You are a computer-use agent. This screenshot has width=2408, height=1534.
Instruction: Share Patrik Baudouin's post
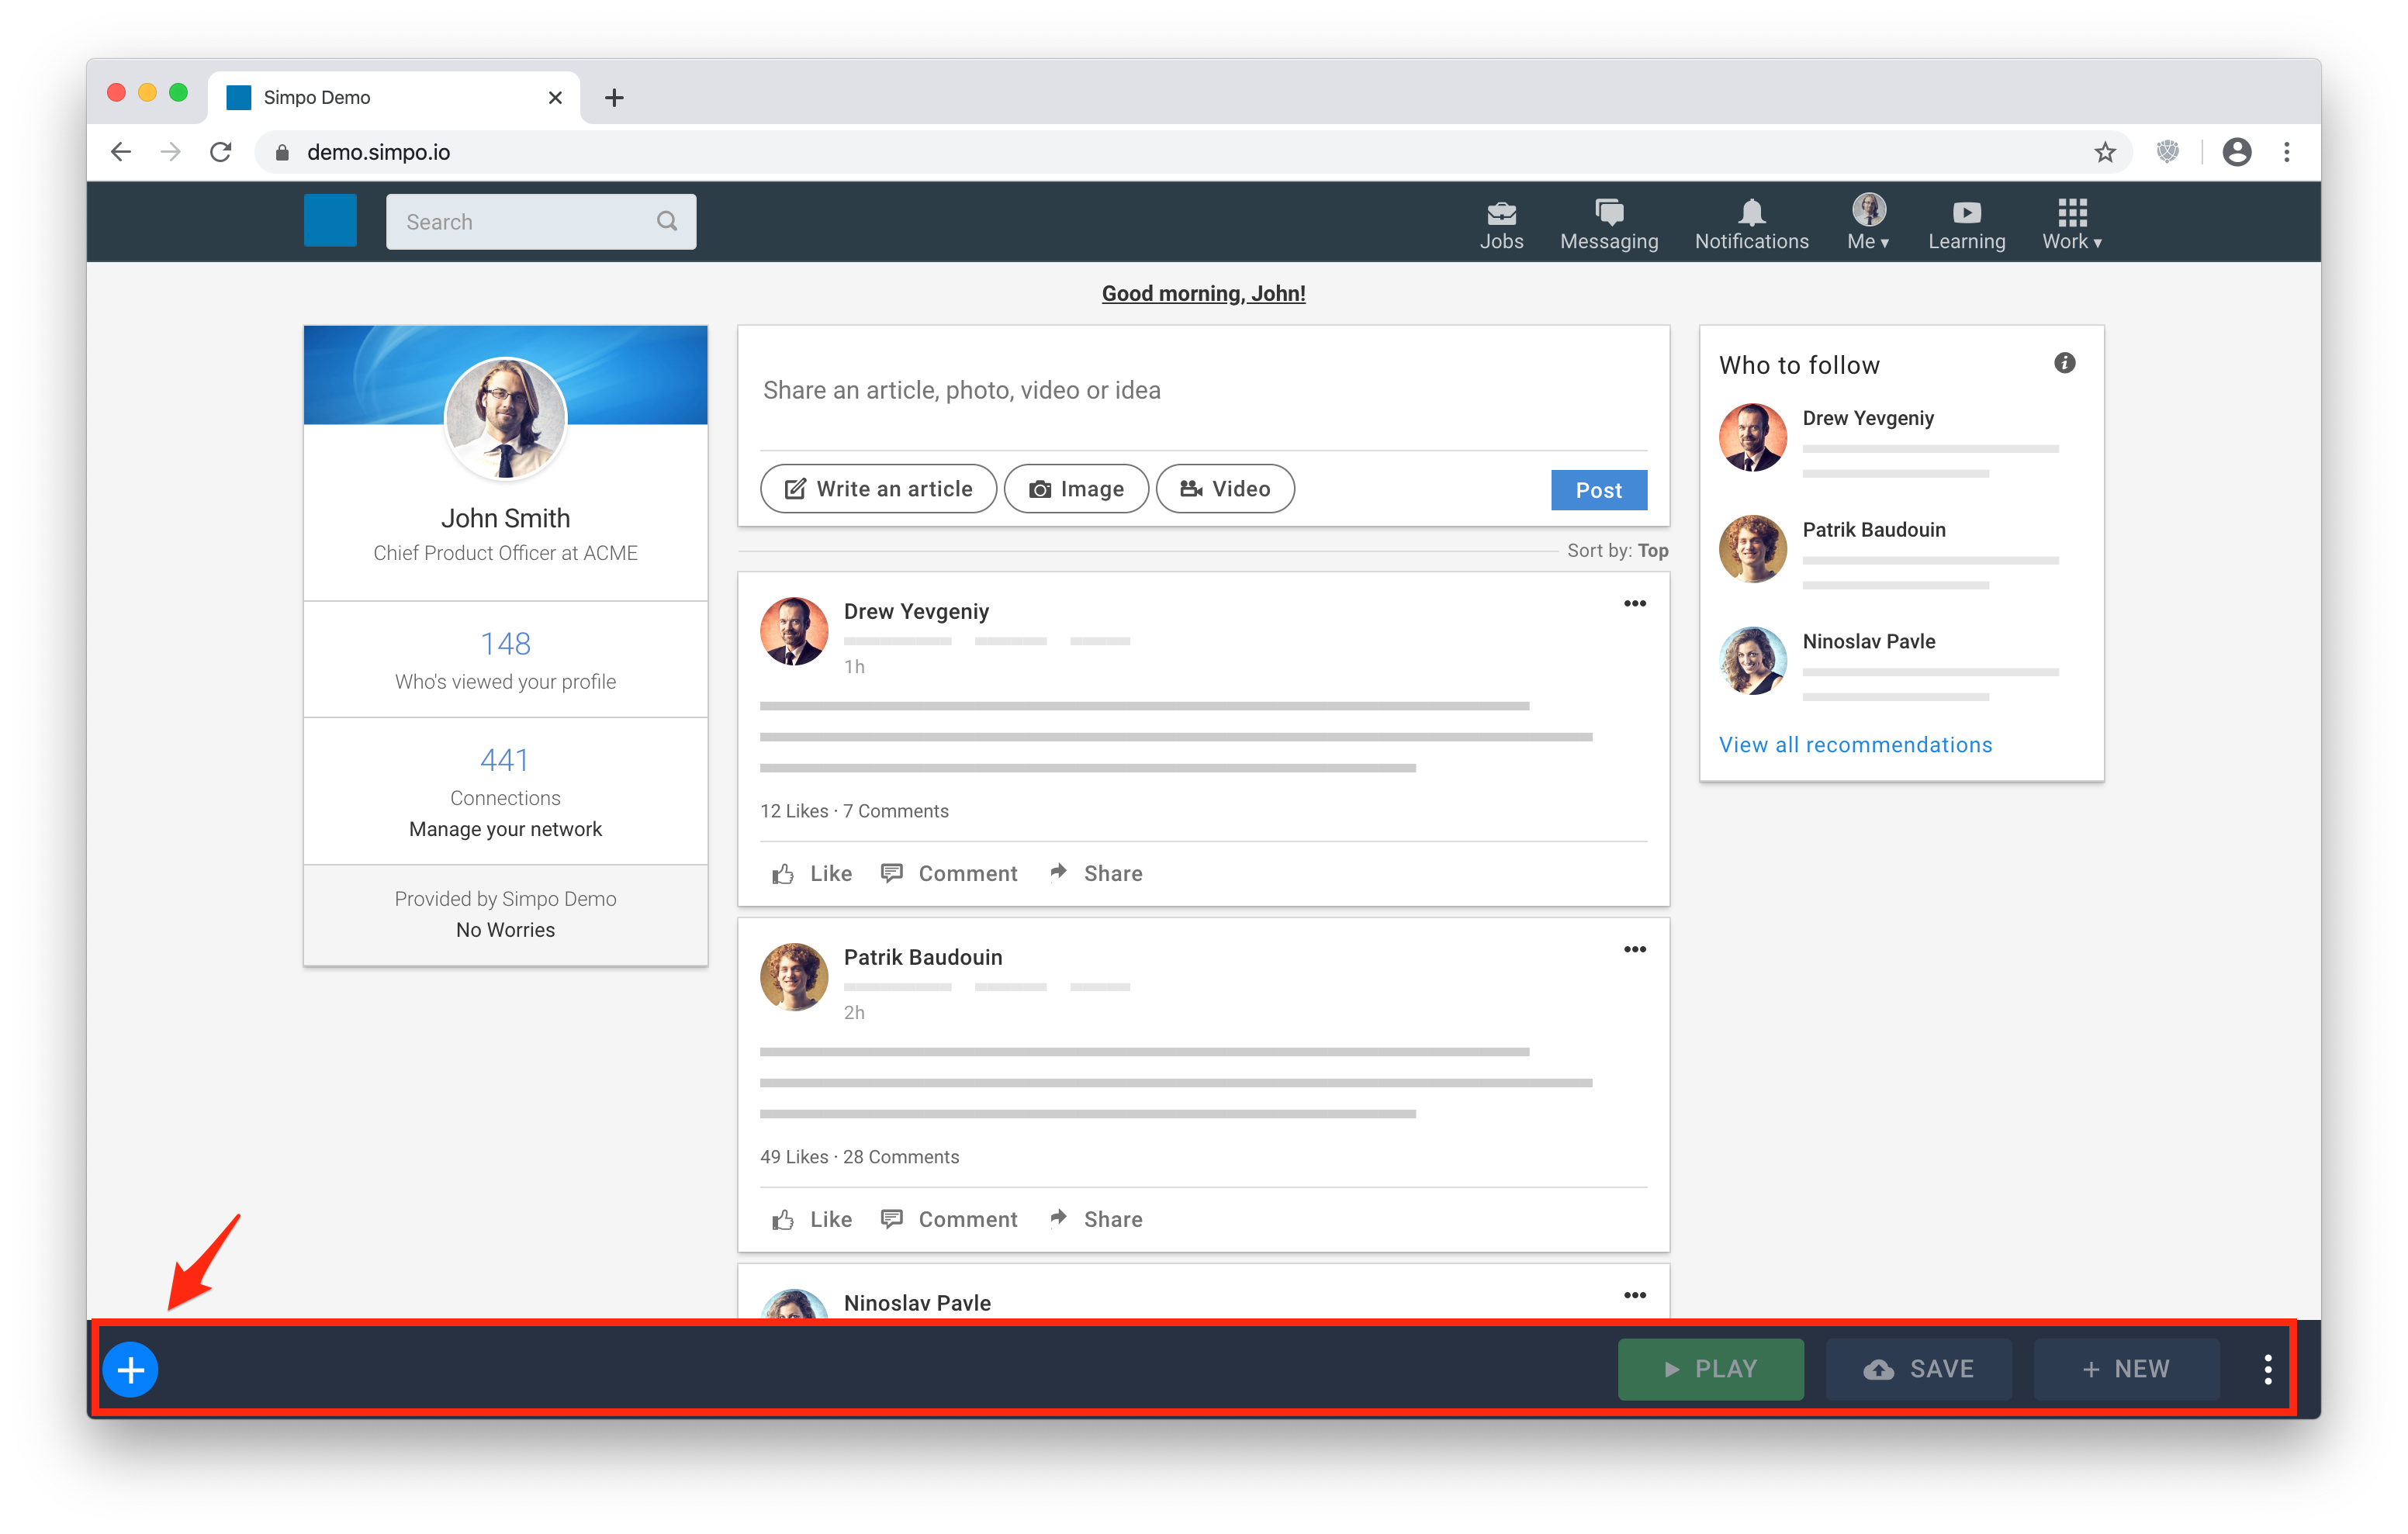[x=1095, y=1219]
